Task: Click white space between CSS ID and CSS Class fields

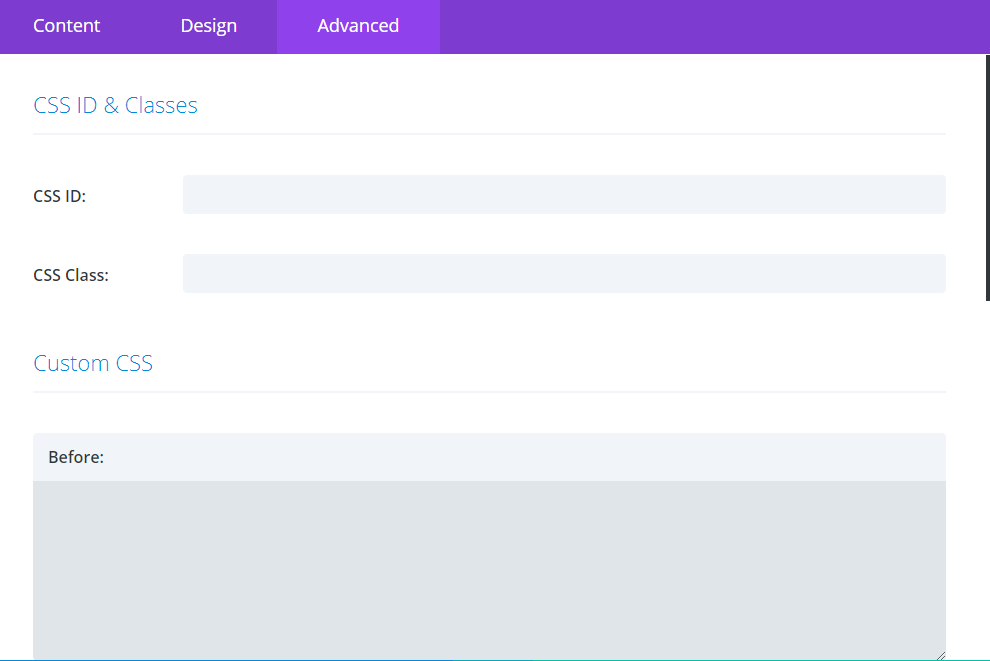Action: tap(564, 234)
